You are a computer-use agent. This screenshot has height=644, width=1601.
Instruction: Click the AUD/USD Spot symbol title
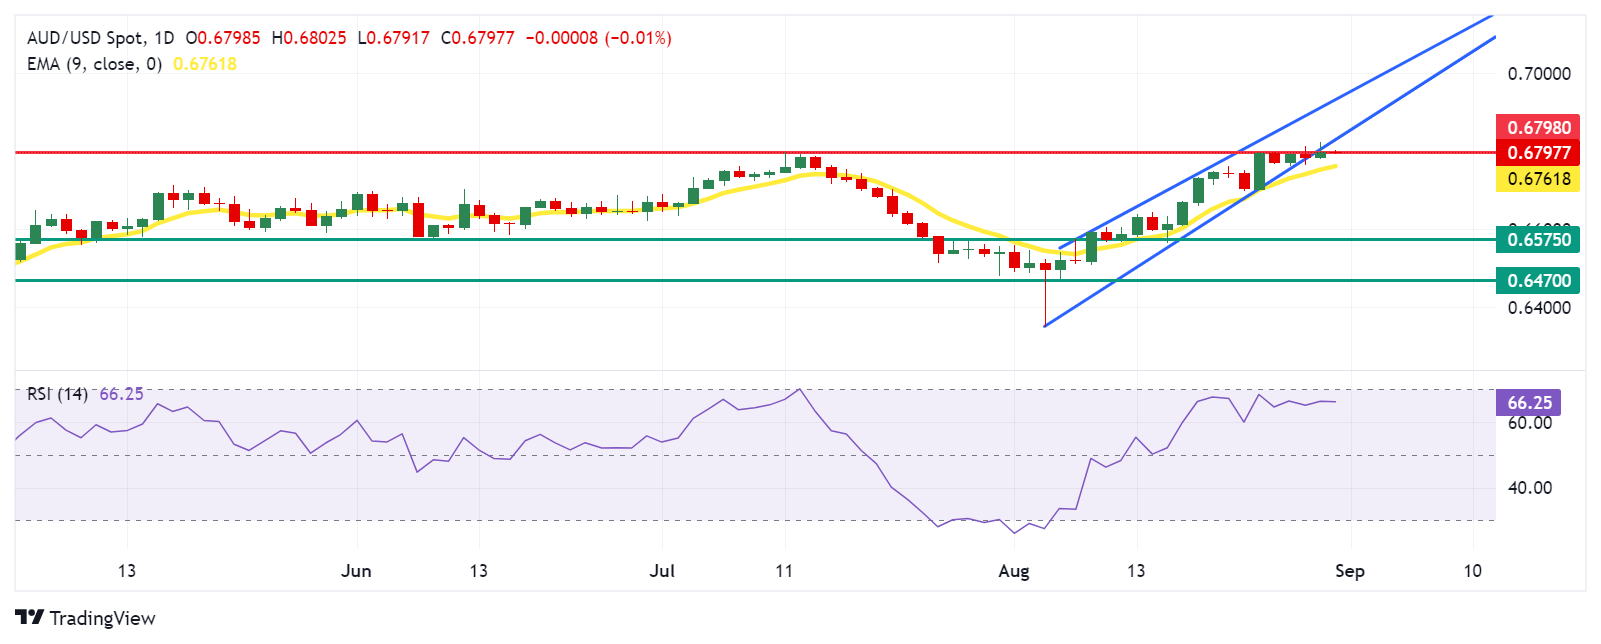click(x=85, y=38)
